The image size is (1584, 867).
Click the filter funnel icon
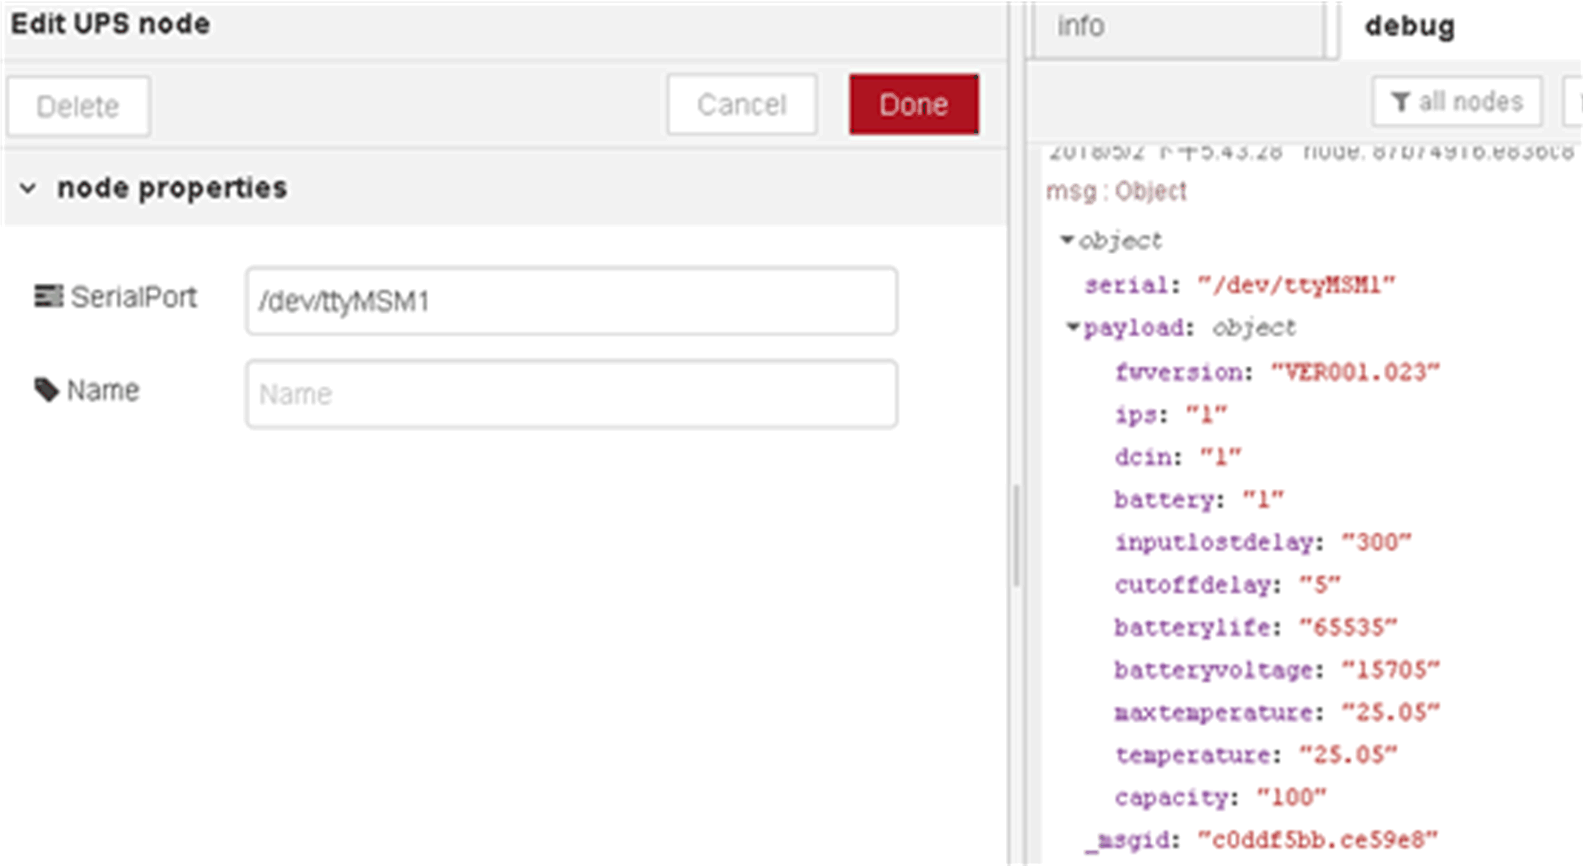[x=1400, y=103]
